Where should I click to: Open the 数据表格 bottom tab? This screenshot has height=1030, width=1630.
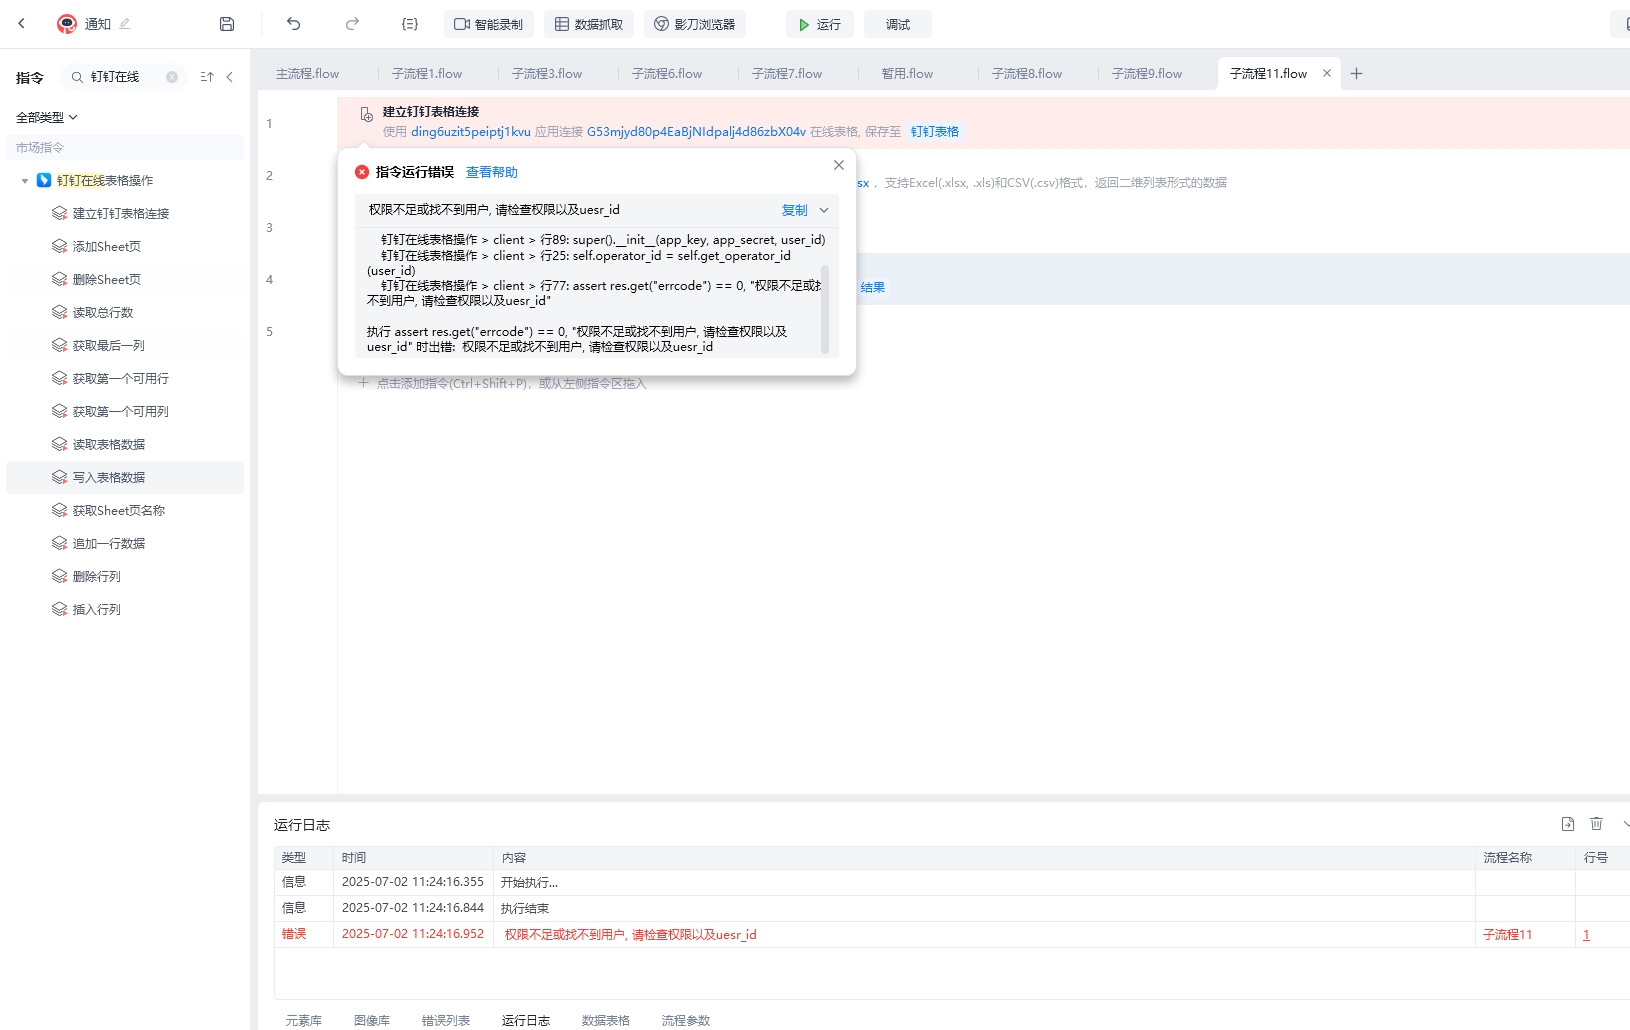[606, 1020]
